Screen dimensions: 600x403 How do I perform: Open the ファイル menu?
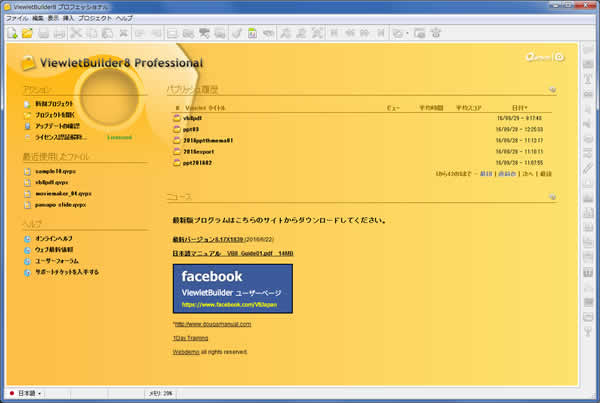coord(17,19)
